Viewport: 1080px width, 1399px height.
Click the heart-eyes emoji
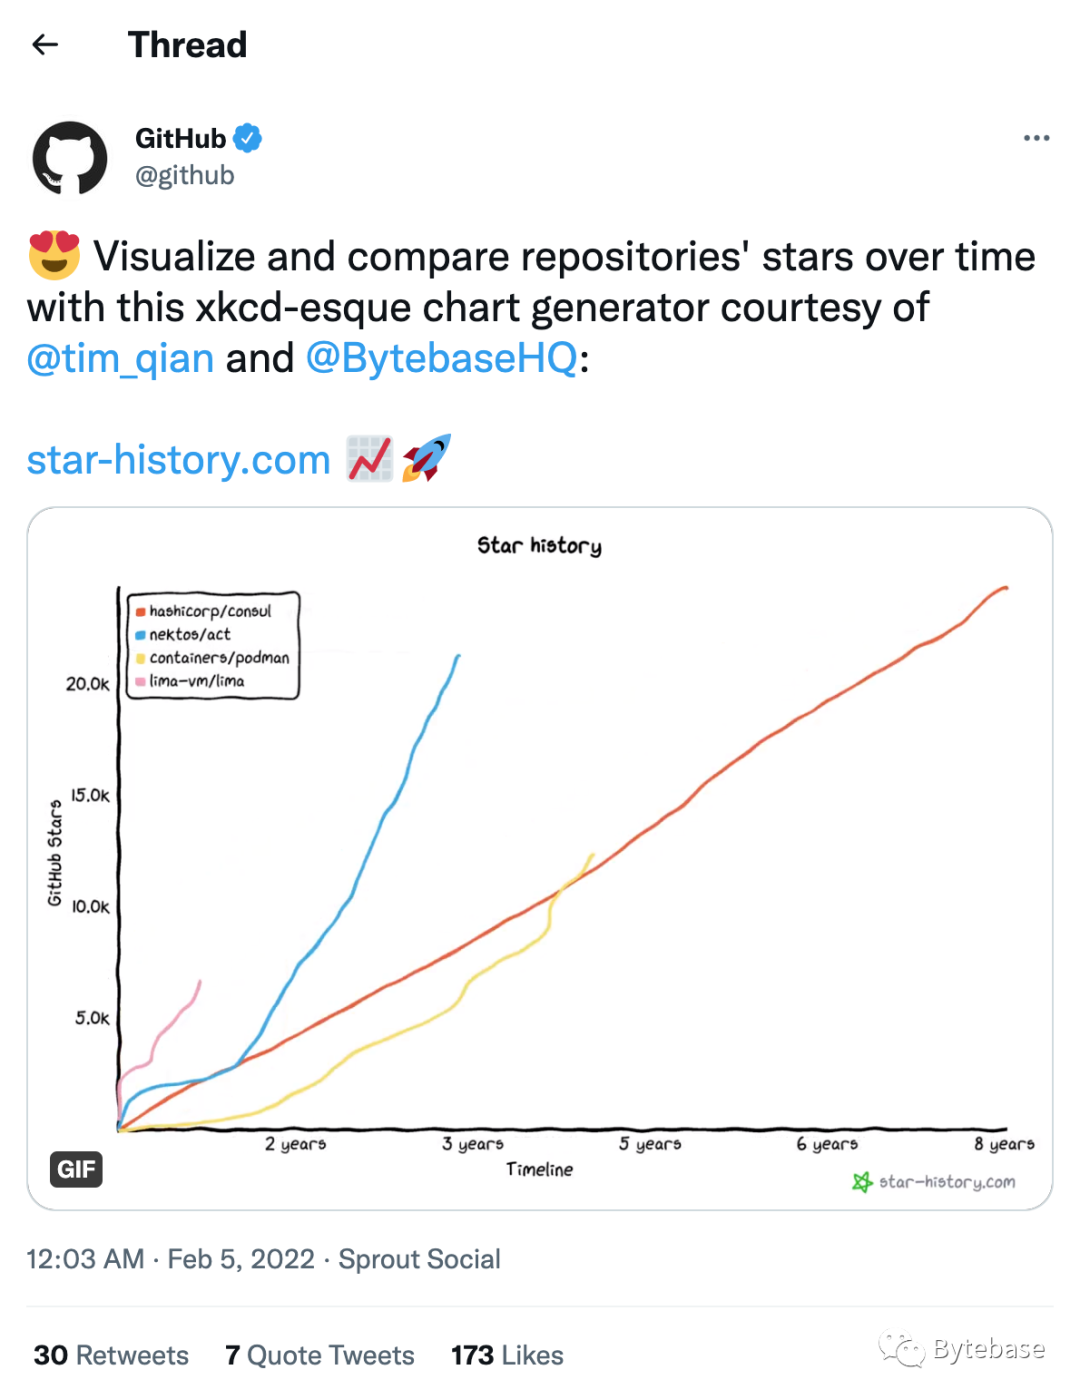pos(54,256)
